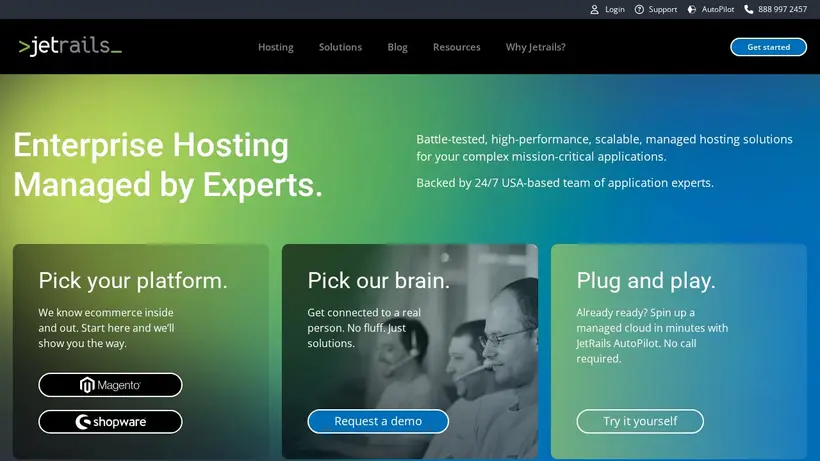Click the Login user icon
This screenshot has height=461, width=820.
tap(594, 9)
